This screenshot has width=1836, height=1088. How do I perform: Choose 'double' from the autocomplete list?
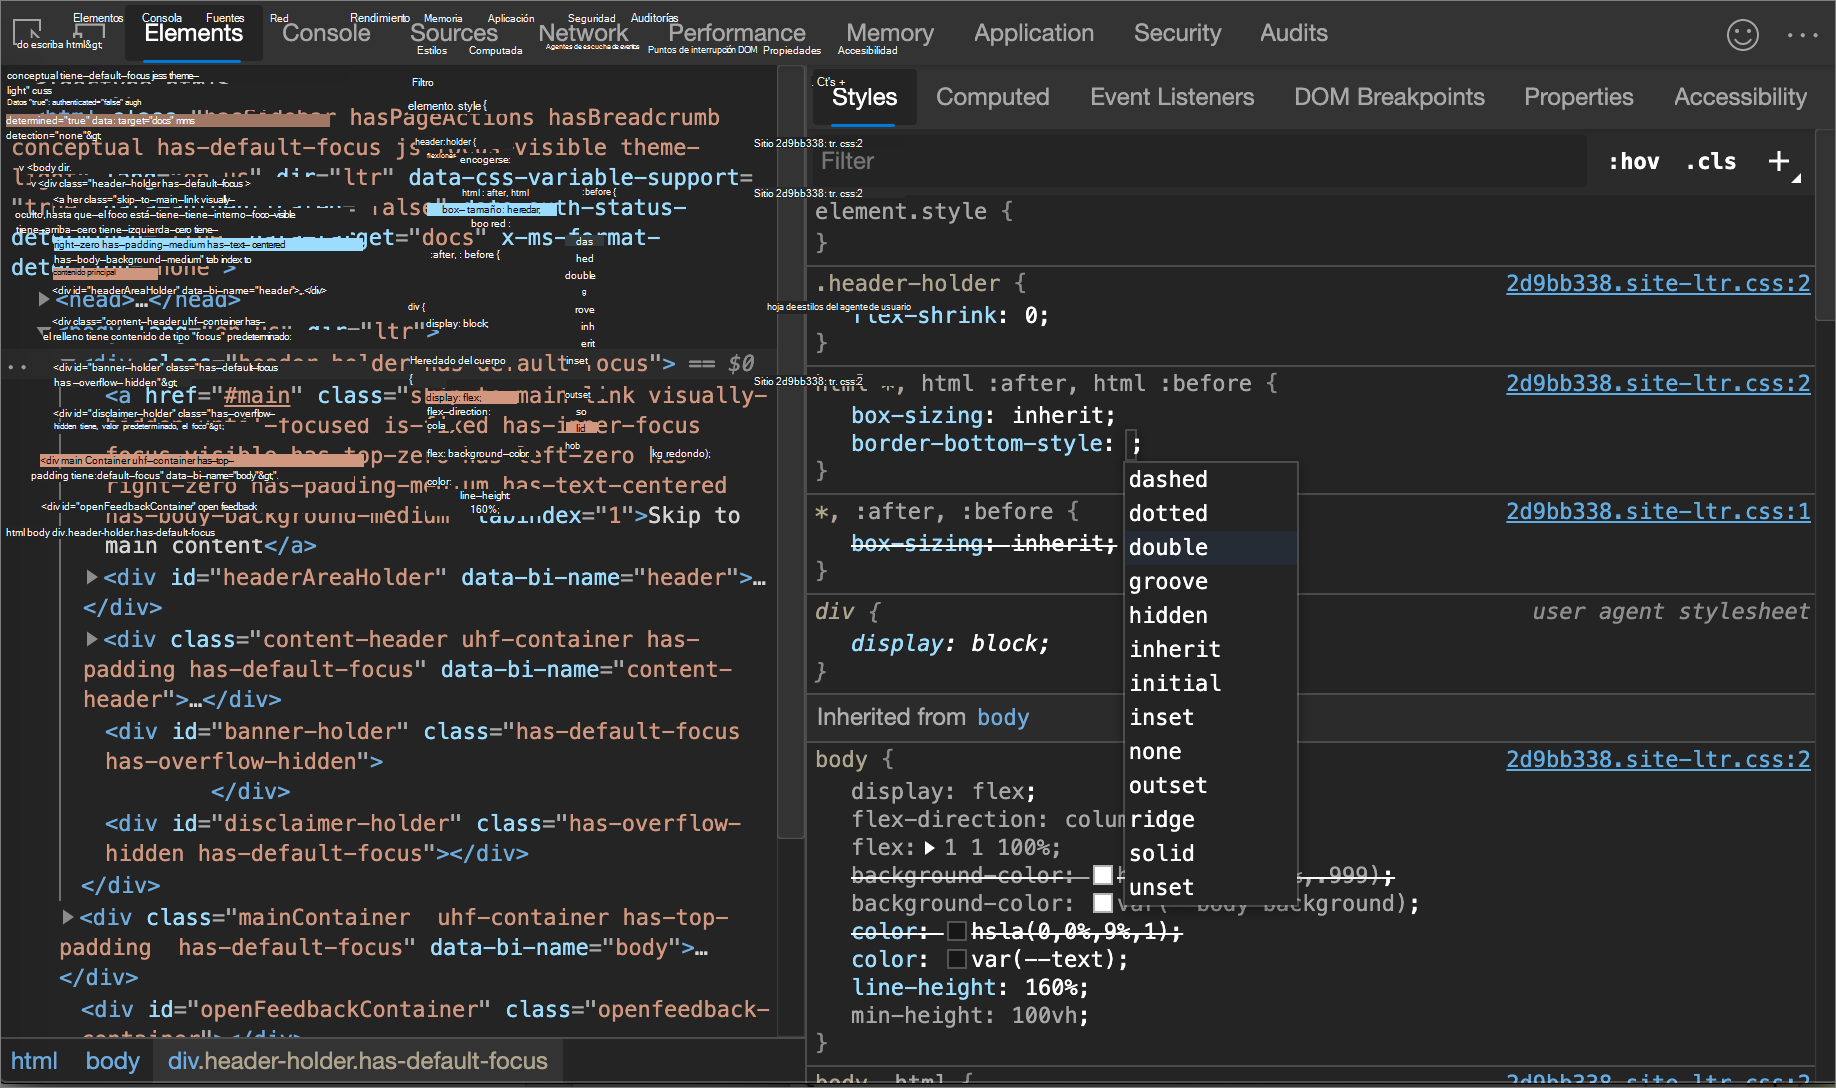tap(1168, 547)
